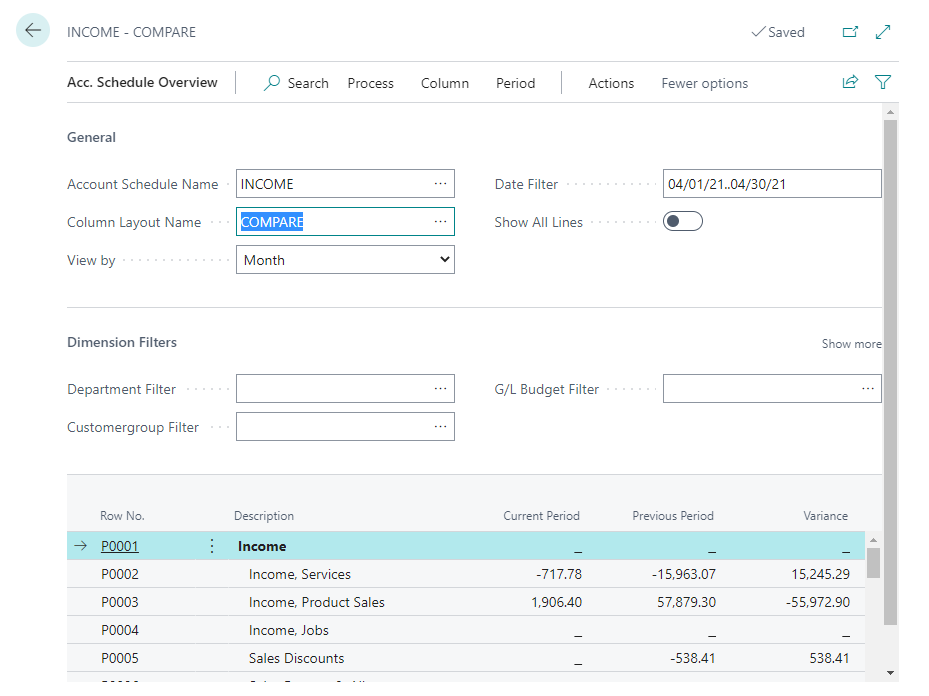Click the Search magnifier icon

click(272, 83)
